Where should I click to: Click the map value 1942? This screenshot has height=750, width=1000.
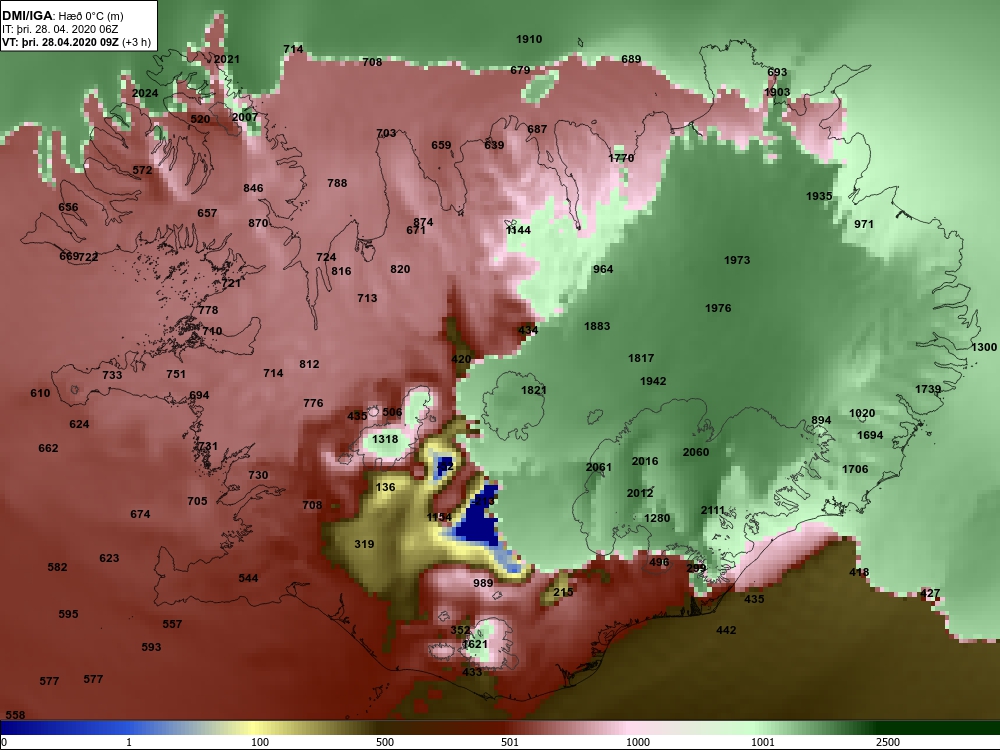coord(653,381)
